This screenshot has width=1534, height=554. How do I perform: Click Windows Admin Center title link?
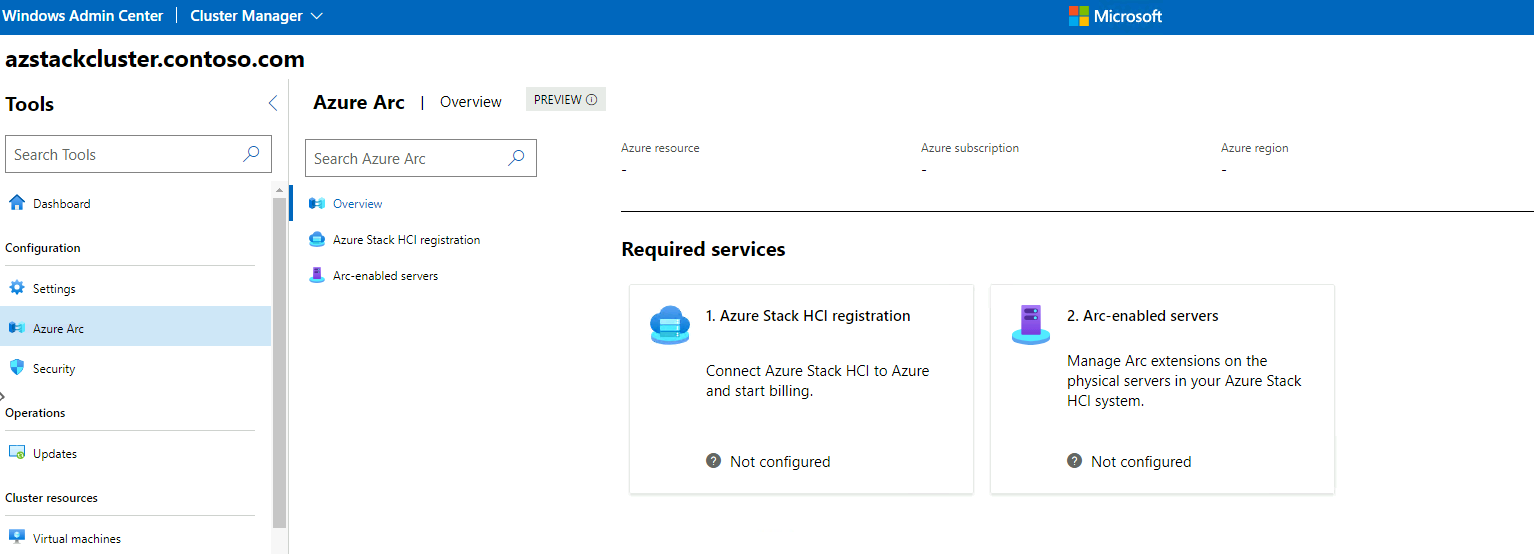coord(82,16)
